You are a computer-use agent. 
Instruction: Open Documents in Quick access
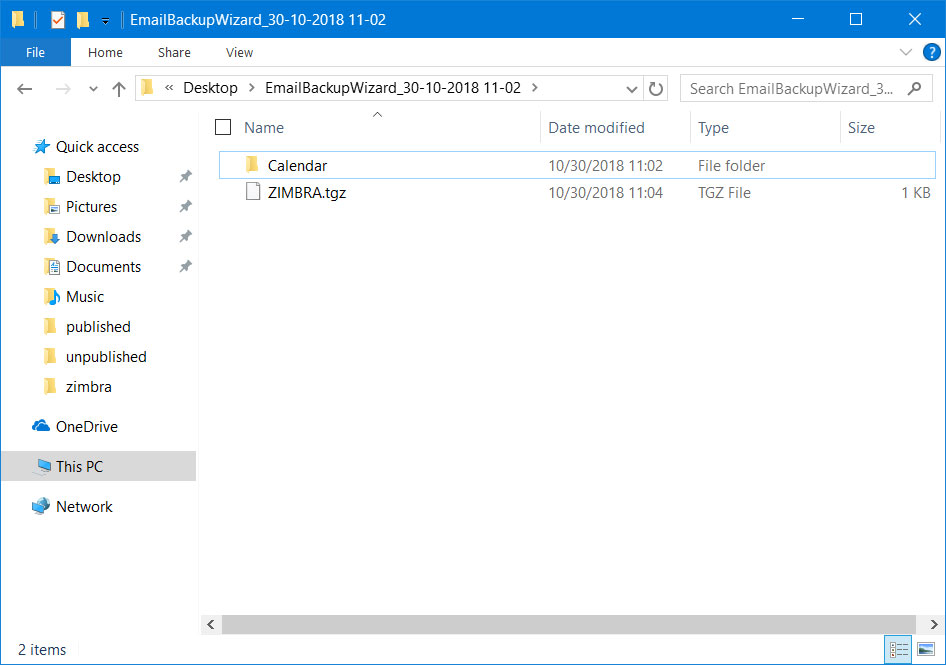[x=103, y=267]
